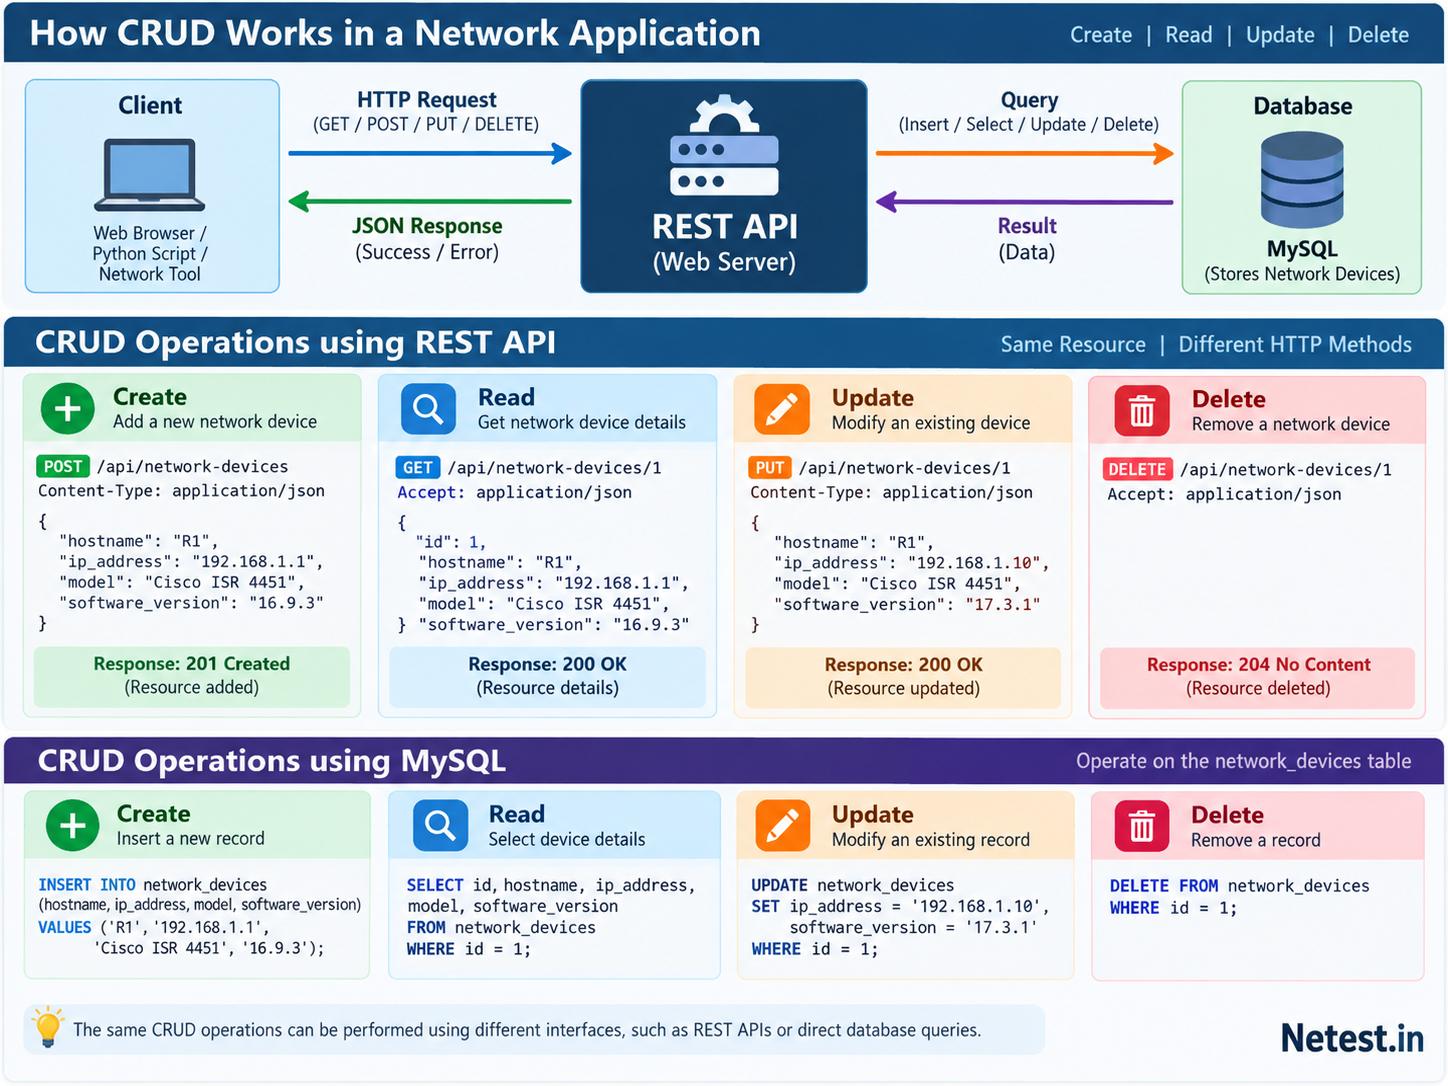Screen dimensions: 1448x1086
Task: Click "Remove a network device" text
Action: (1291, 424)
